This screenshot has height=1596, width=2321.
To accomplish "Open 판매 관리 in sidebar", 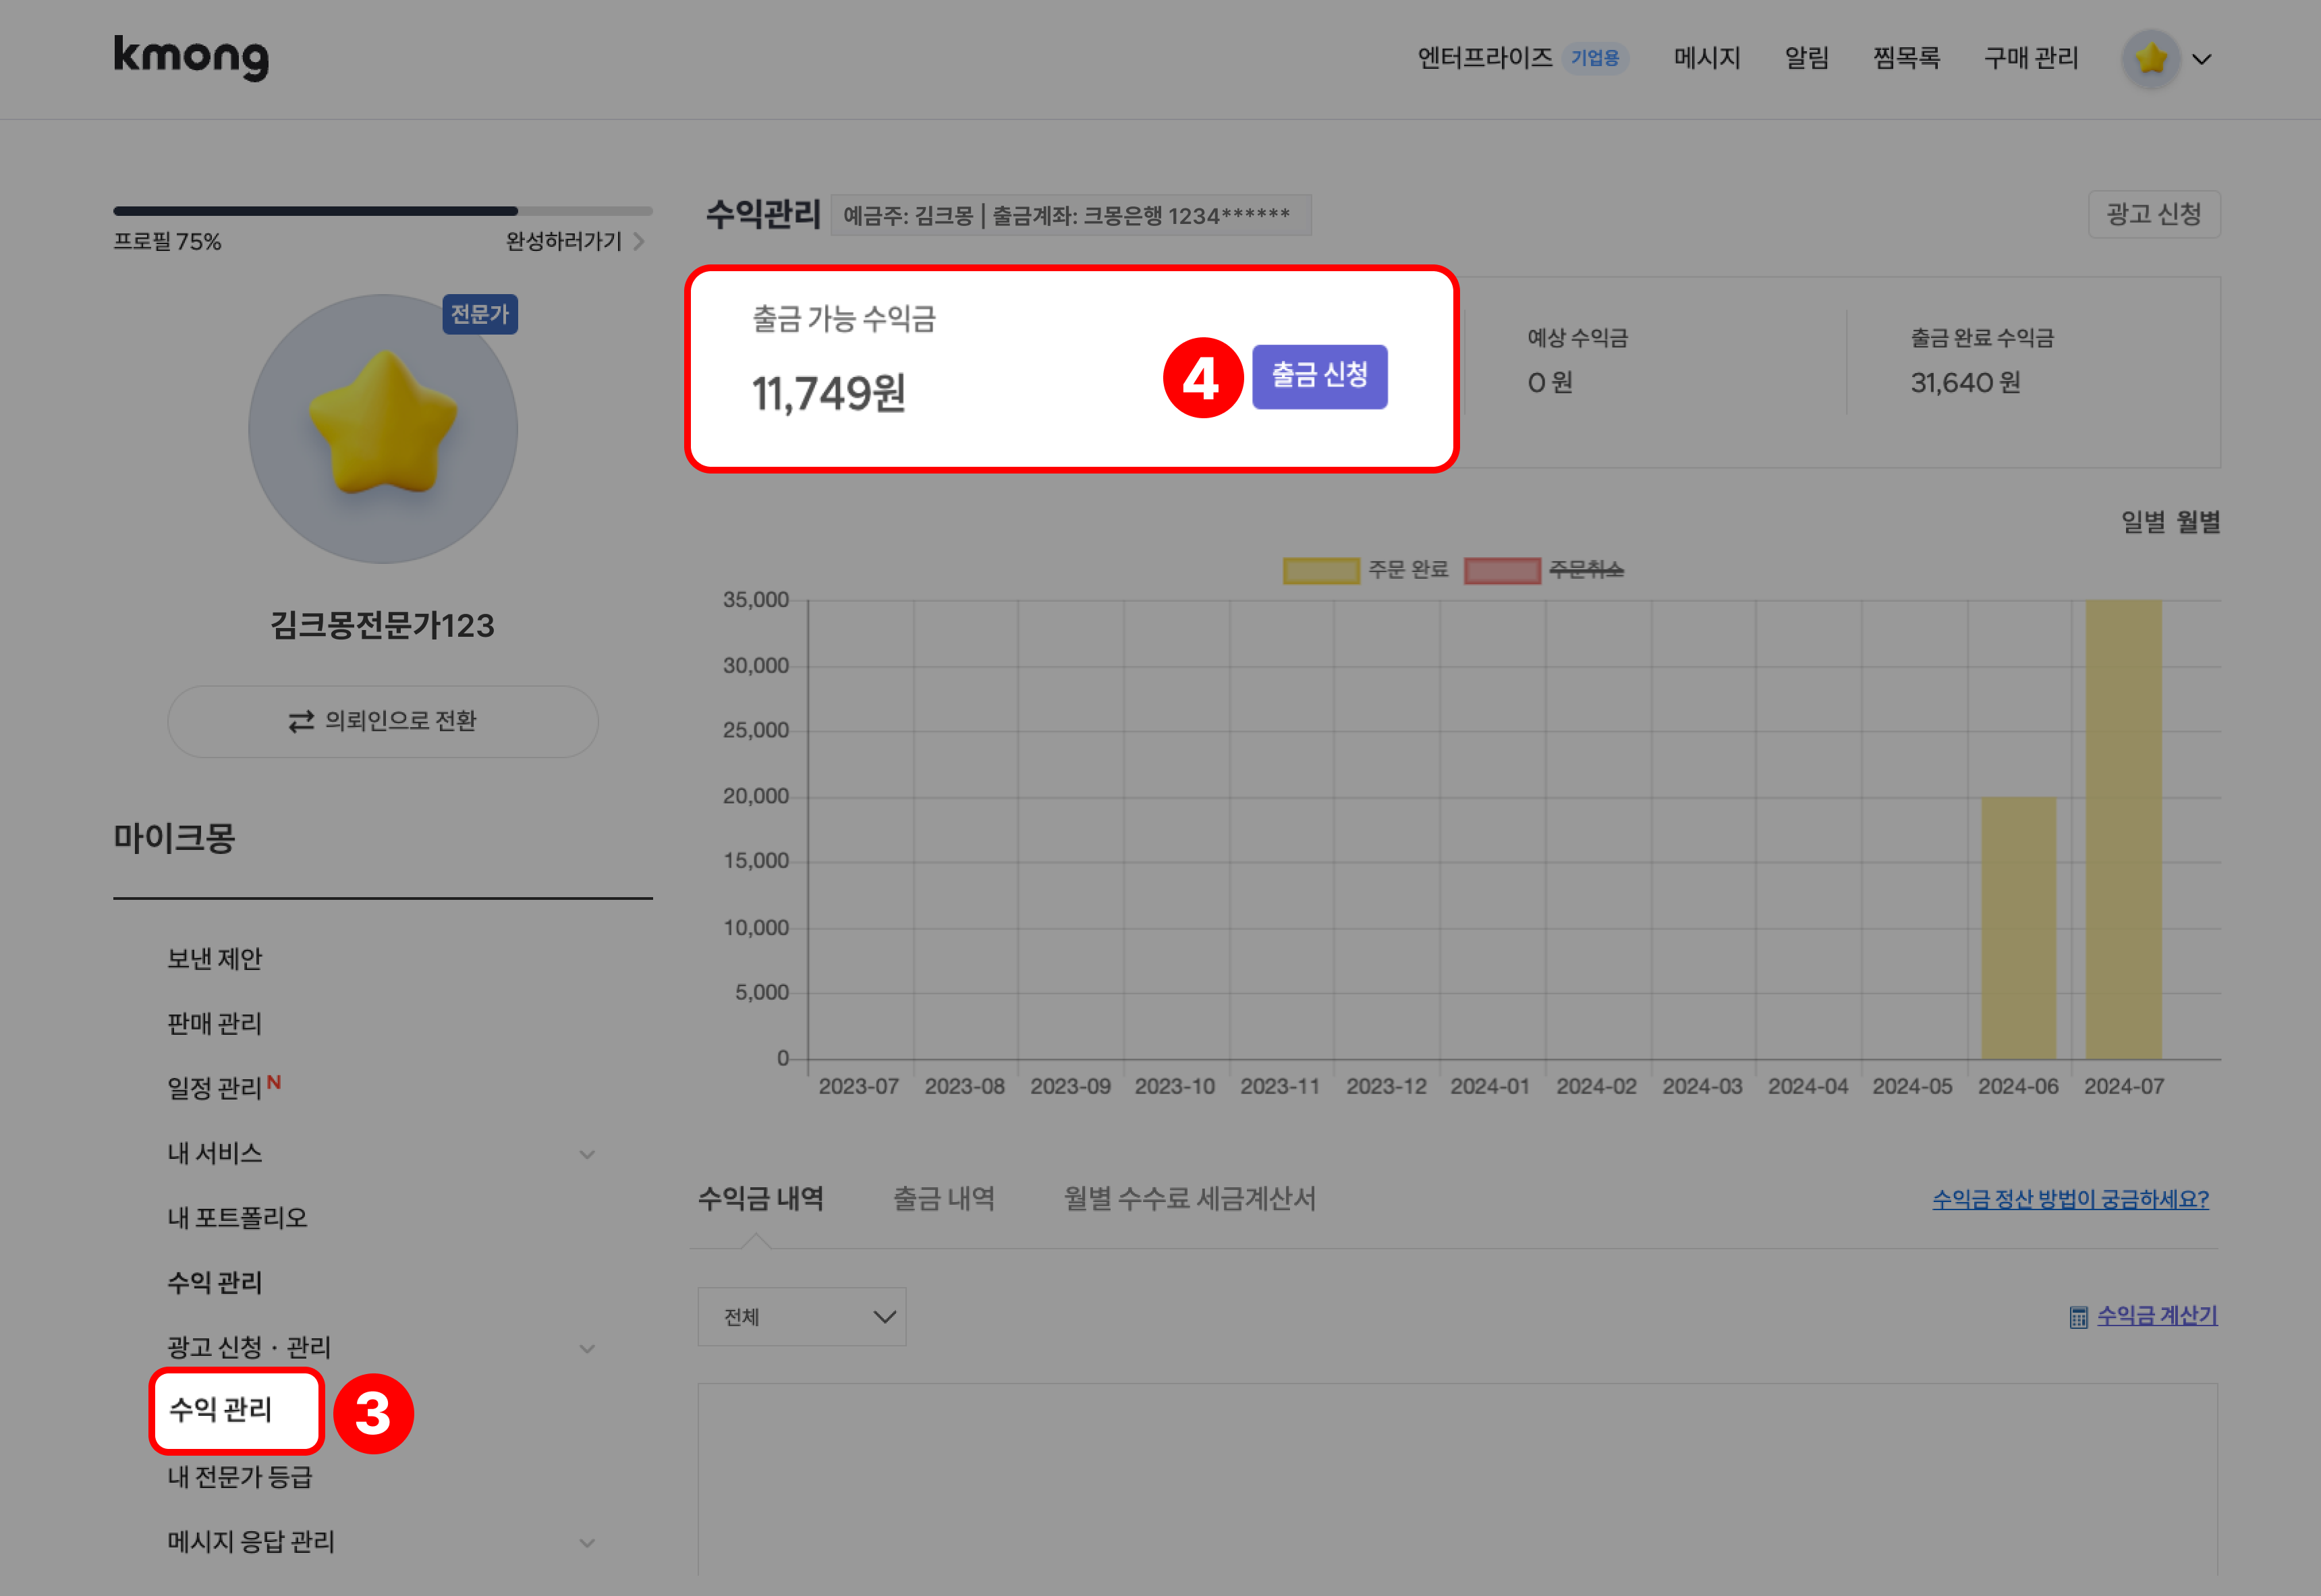I will pyautogui.click(x=214, y=1023).
